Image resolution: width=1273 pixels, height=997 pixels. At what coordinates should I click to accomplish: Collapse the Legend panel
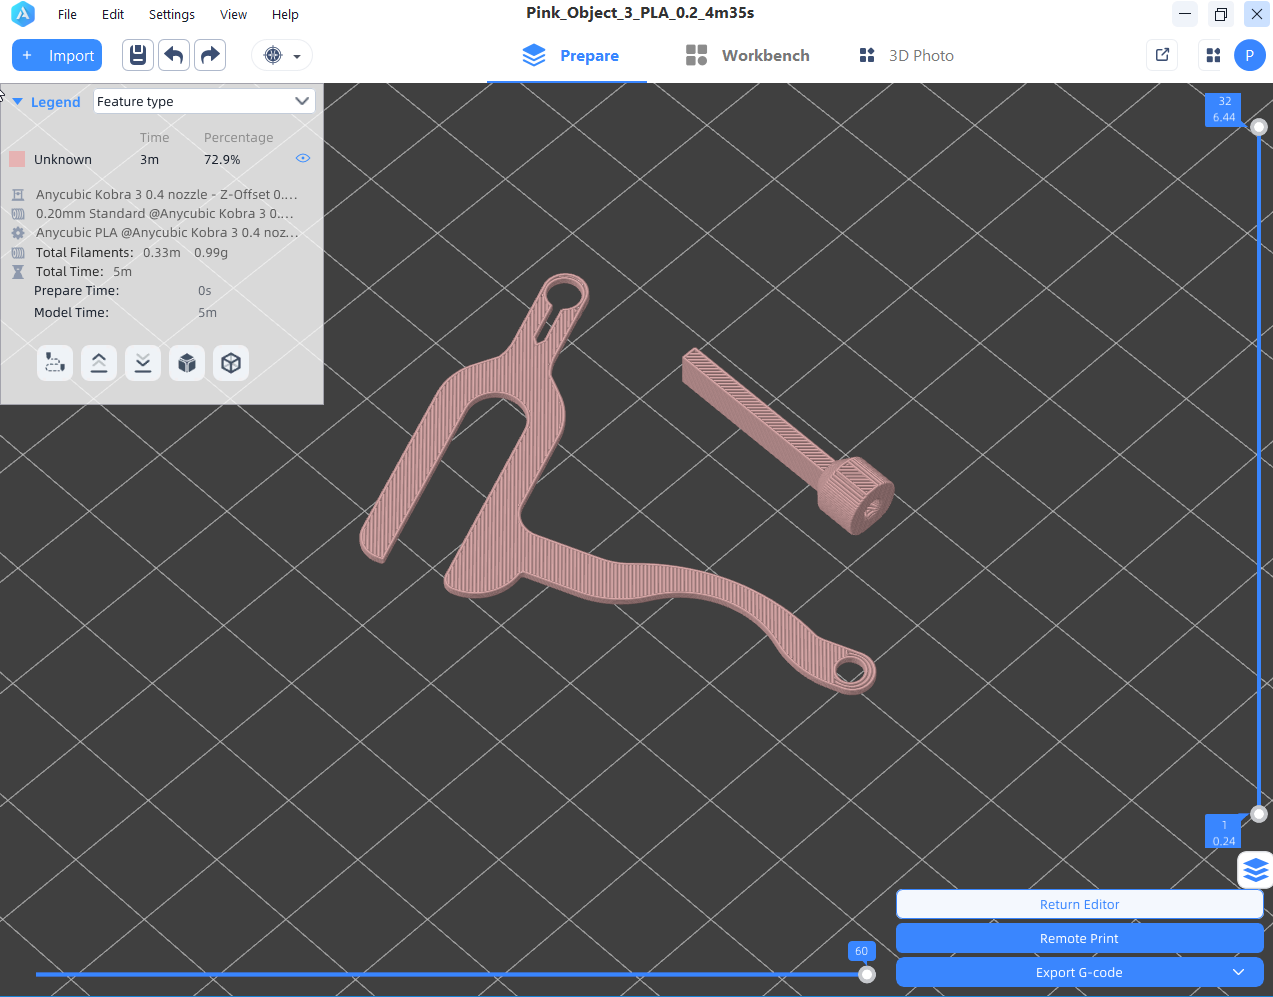tap(18, 102)
